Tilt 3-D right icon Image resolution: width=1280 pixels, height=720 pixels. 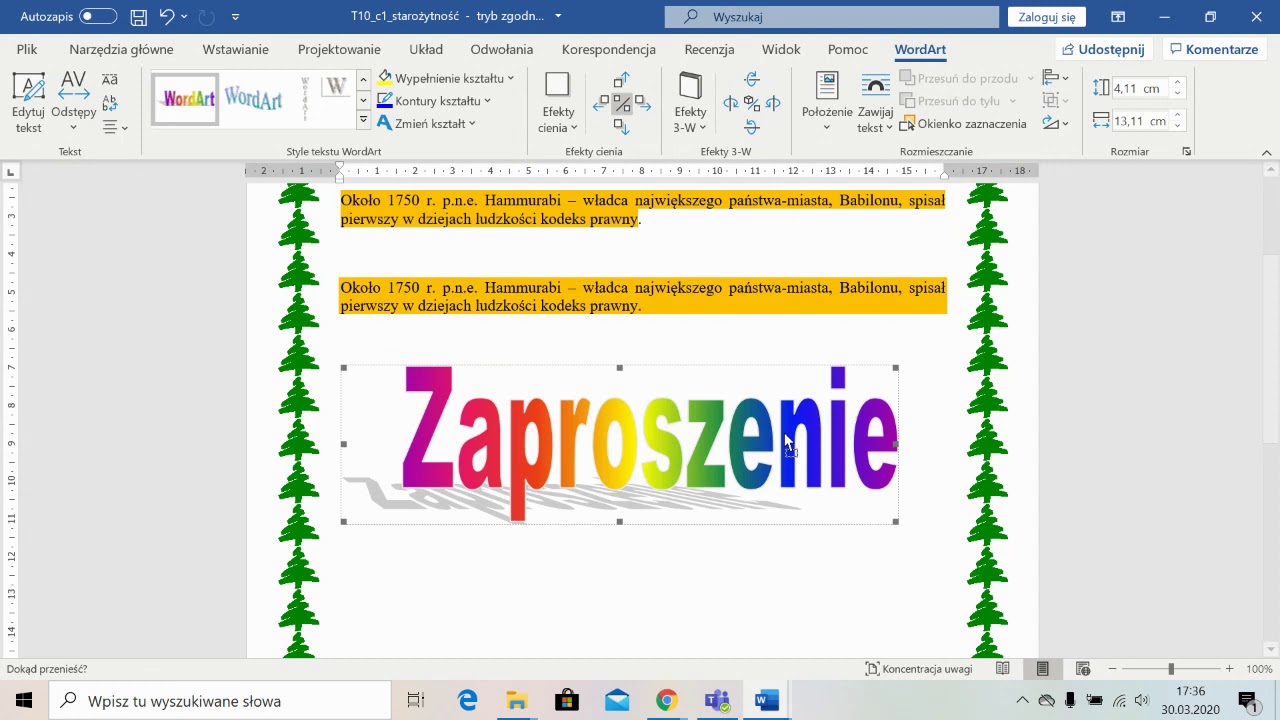click(773, 103)
